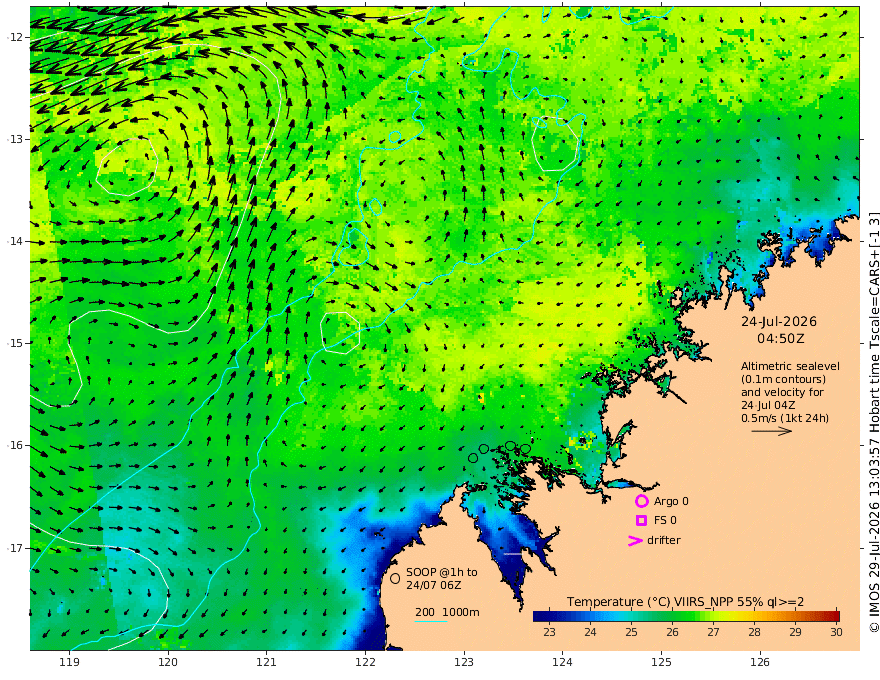Click the colorbar tick label 30
The width and height of the screenshot is (880, 680).
tap(836, 632)
